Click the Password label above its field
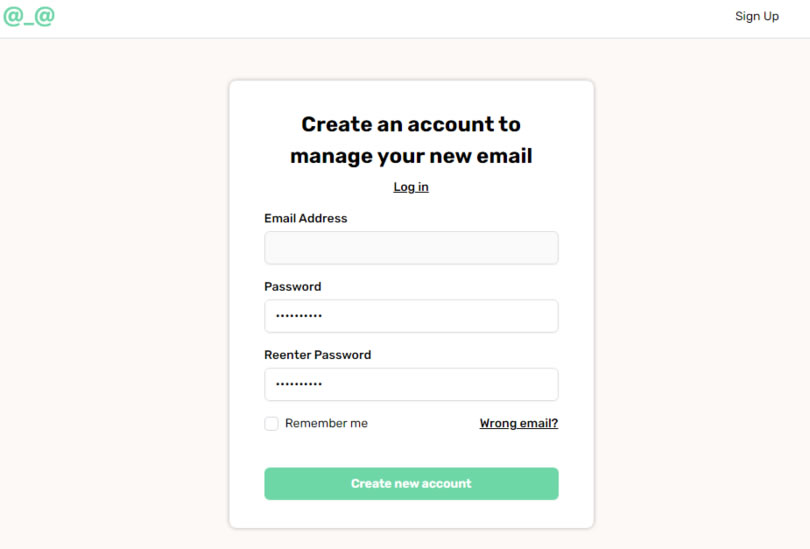This screenshot has height=549, width=810. (x=293, y=287)
